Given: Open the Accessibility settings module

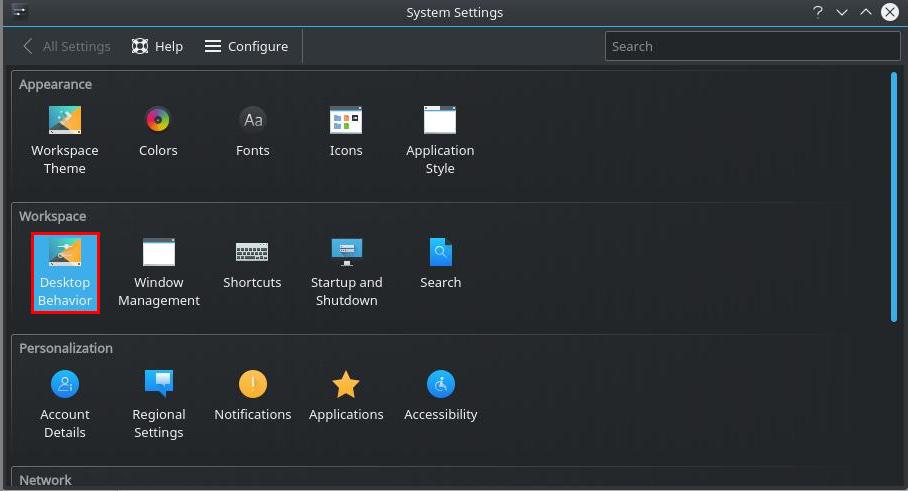Looking at the screenshot, I should click(441, 396).
